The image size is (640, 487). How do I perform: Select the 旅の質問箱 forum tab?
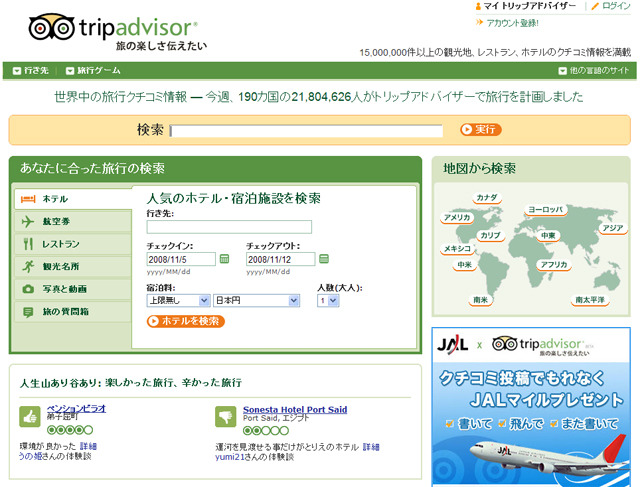(x=73, y=312)
